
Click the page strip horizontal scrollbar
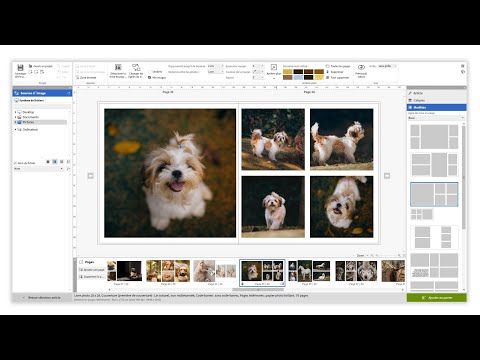(258, 289)
